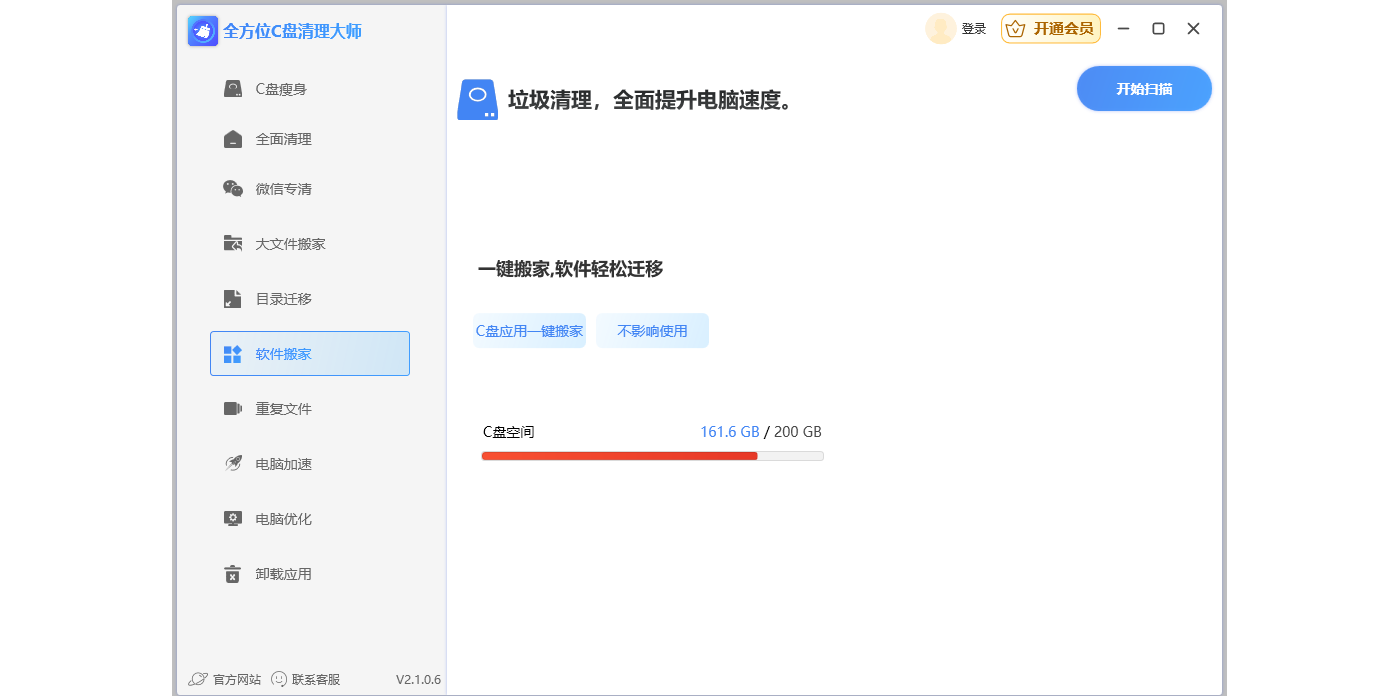Viewport: 1400px width, 696px height.
Task: Click the C盘空间 label
Action: (x=509, y=432)
